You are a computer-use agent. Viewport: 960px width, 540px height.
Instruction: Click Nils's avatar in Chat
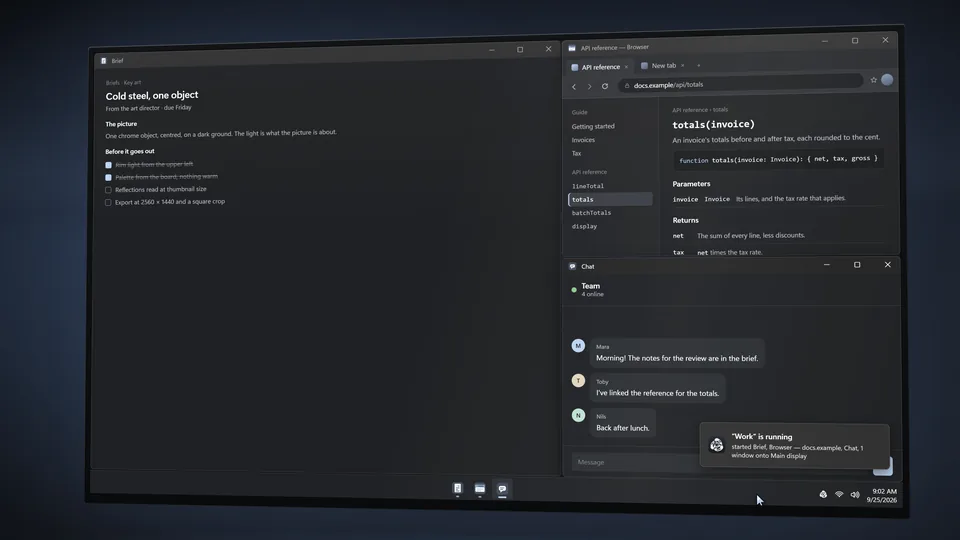[578, 415]
